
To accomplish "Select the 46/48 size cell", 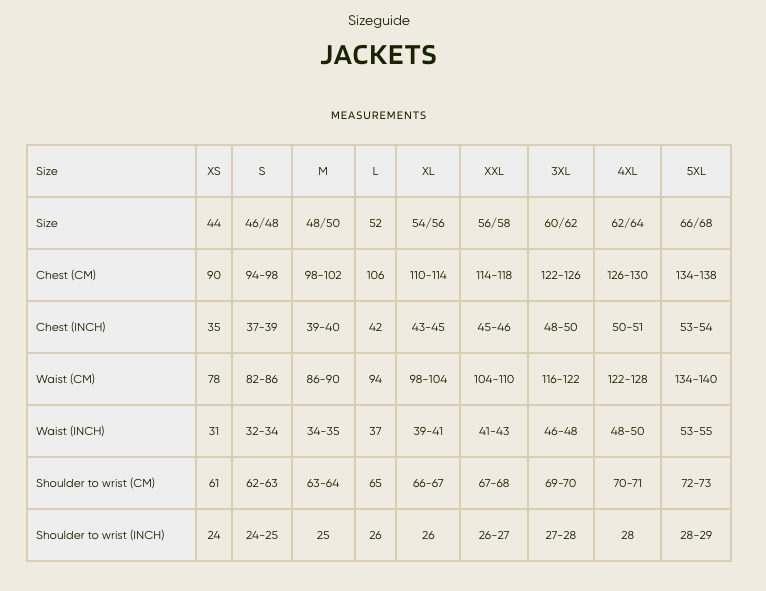I will click(x=262, y=223).
